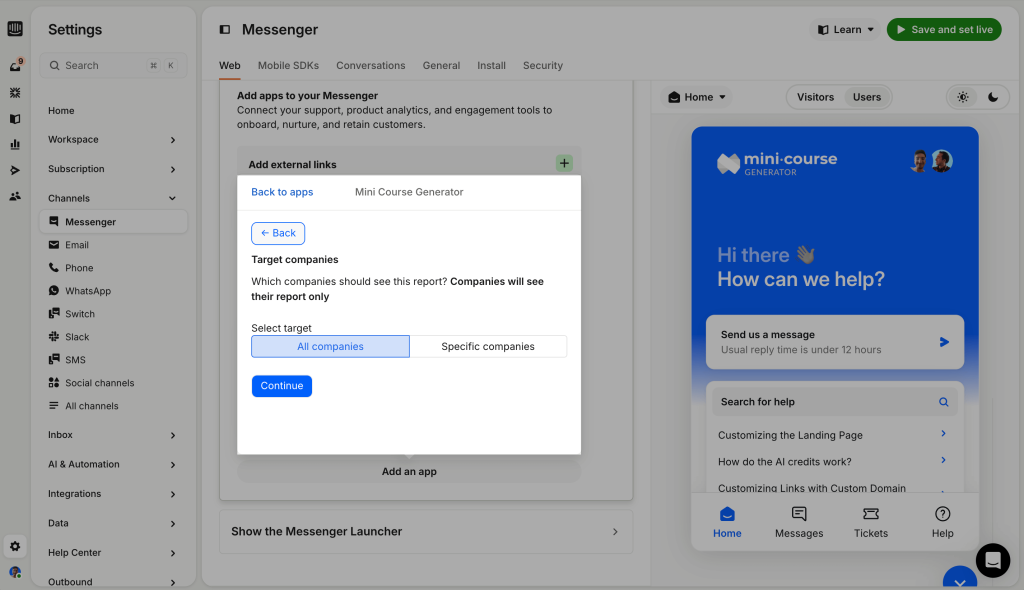
Task: Expand the Inbox settings section
Action: 112,435
